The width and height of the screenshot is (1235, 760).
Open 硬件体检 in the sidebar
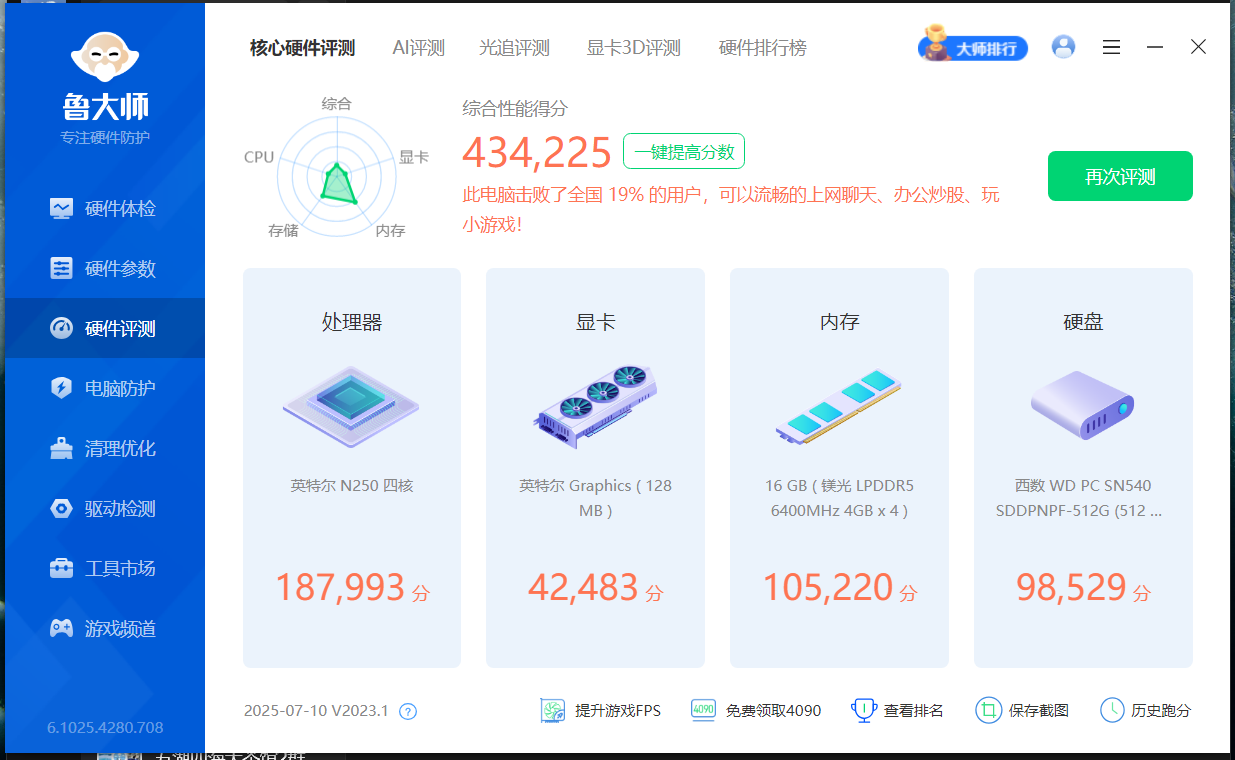tap(104, 208)
